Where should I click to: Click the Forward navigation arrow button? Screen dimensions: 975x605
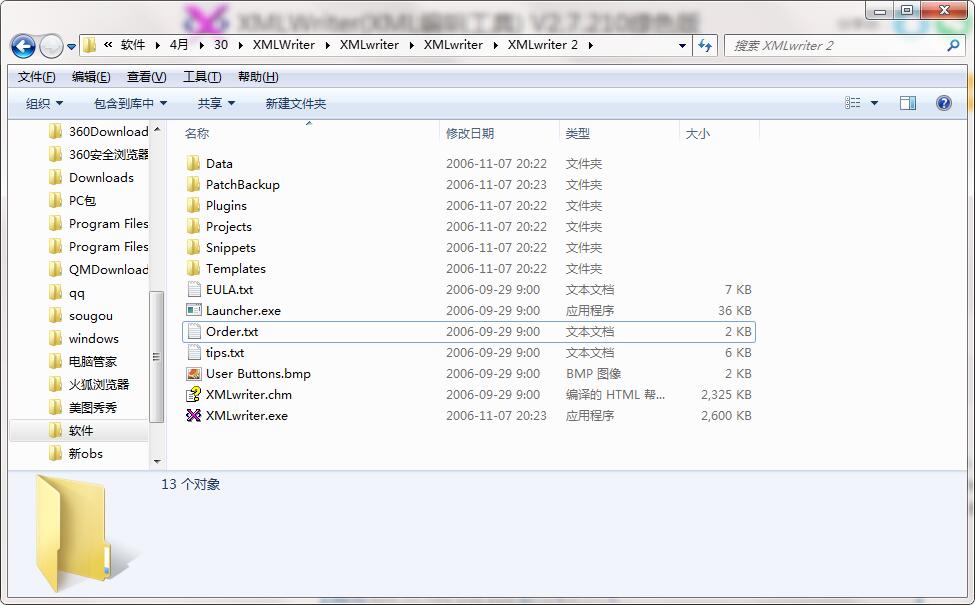click(x=51, y=46)
